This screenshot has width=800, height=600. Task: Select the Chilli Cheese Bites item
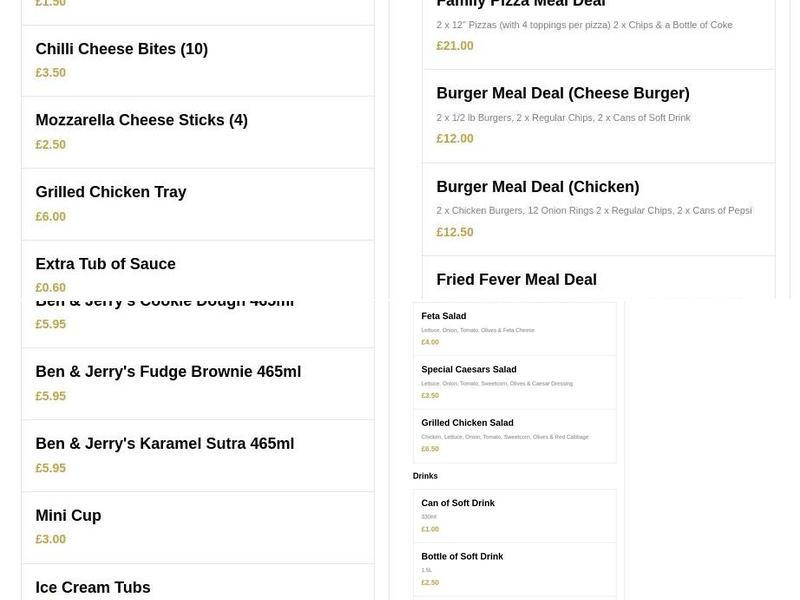click(x=121, y=48)
